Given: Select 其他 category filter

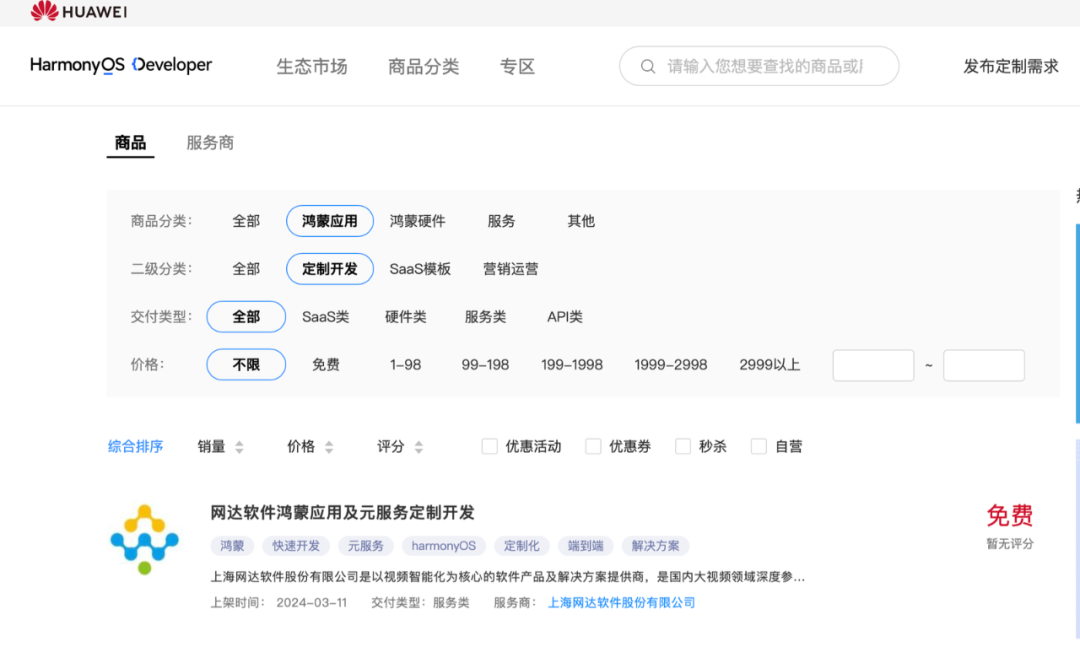Looking at the screenshot, I should point(581,221).
